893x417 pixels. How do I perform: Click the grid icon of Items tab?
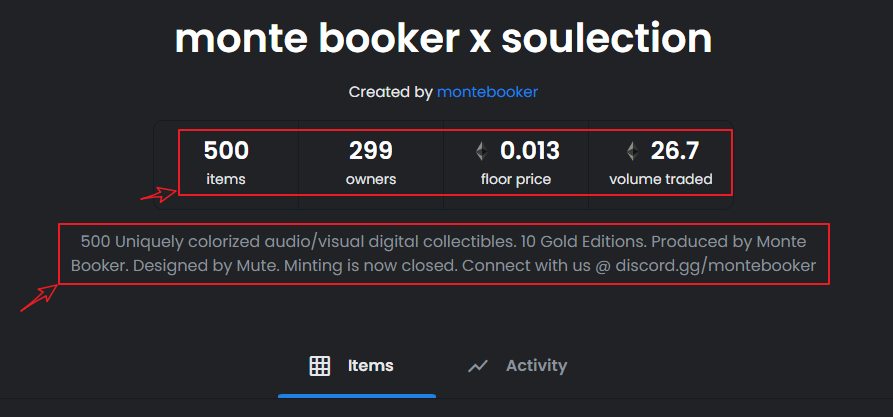(x=319, y=366)
